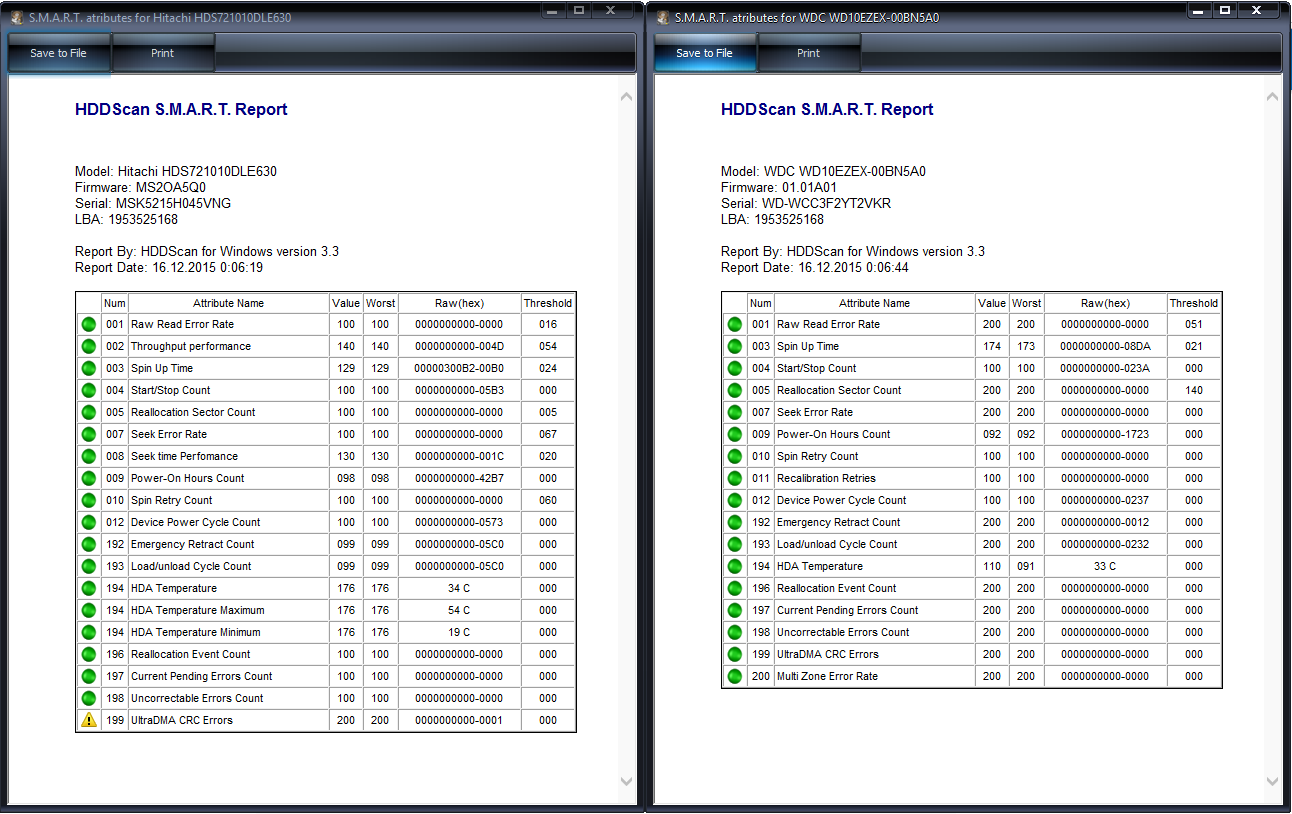
Task: Save the WDC report to file
Action: click(704, 53)
